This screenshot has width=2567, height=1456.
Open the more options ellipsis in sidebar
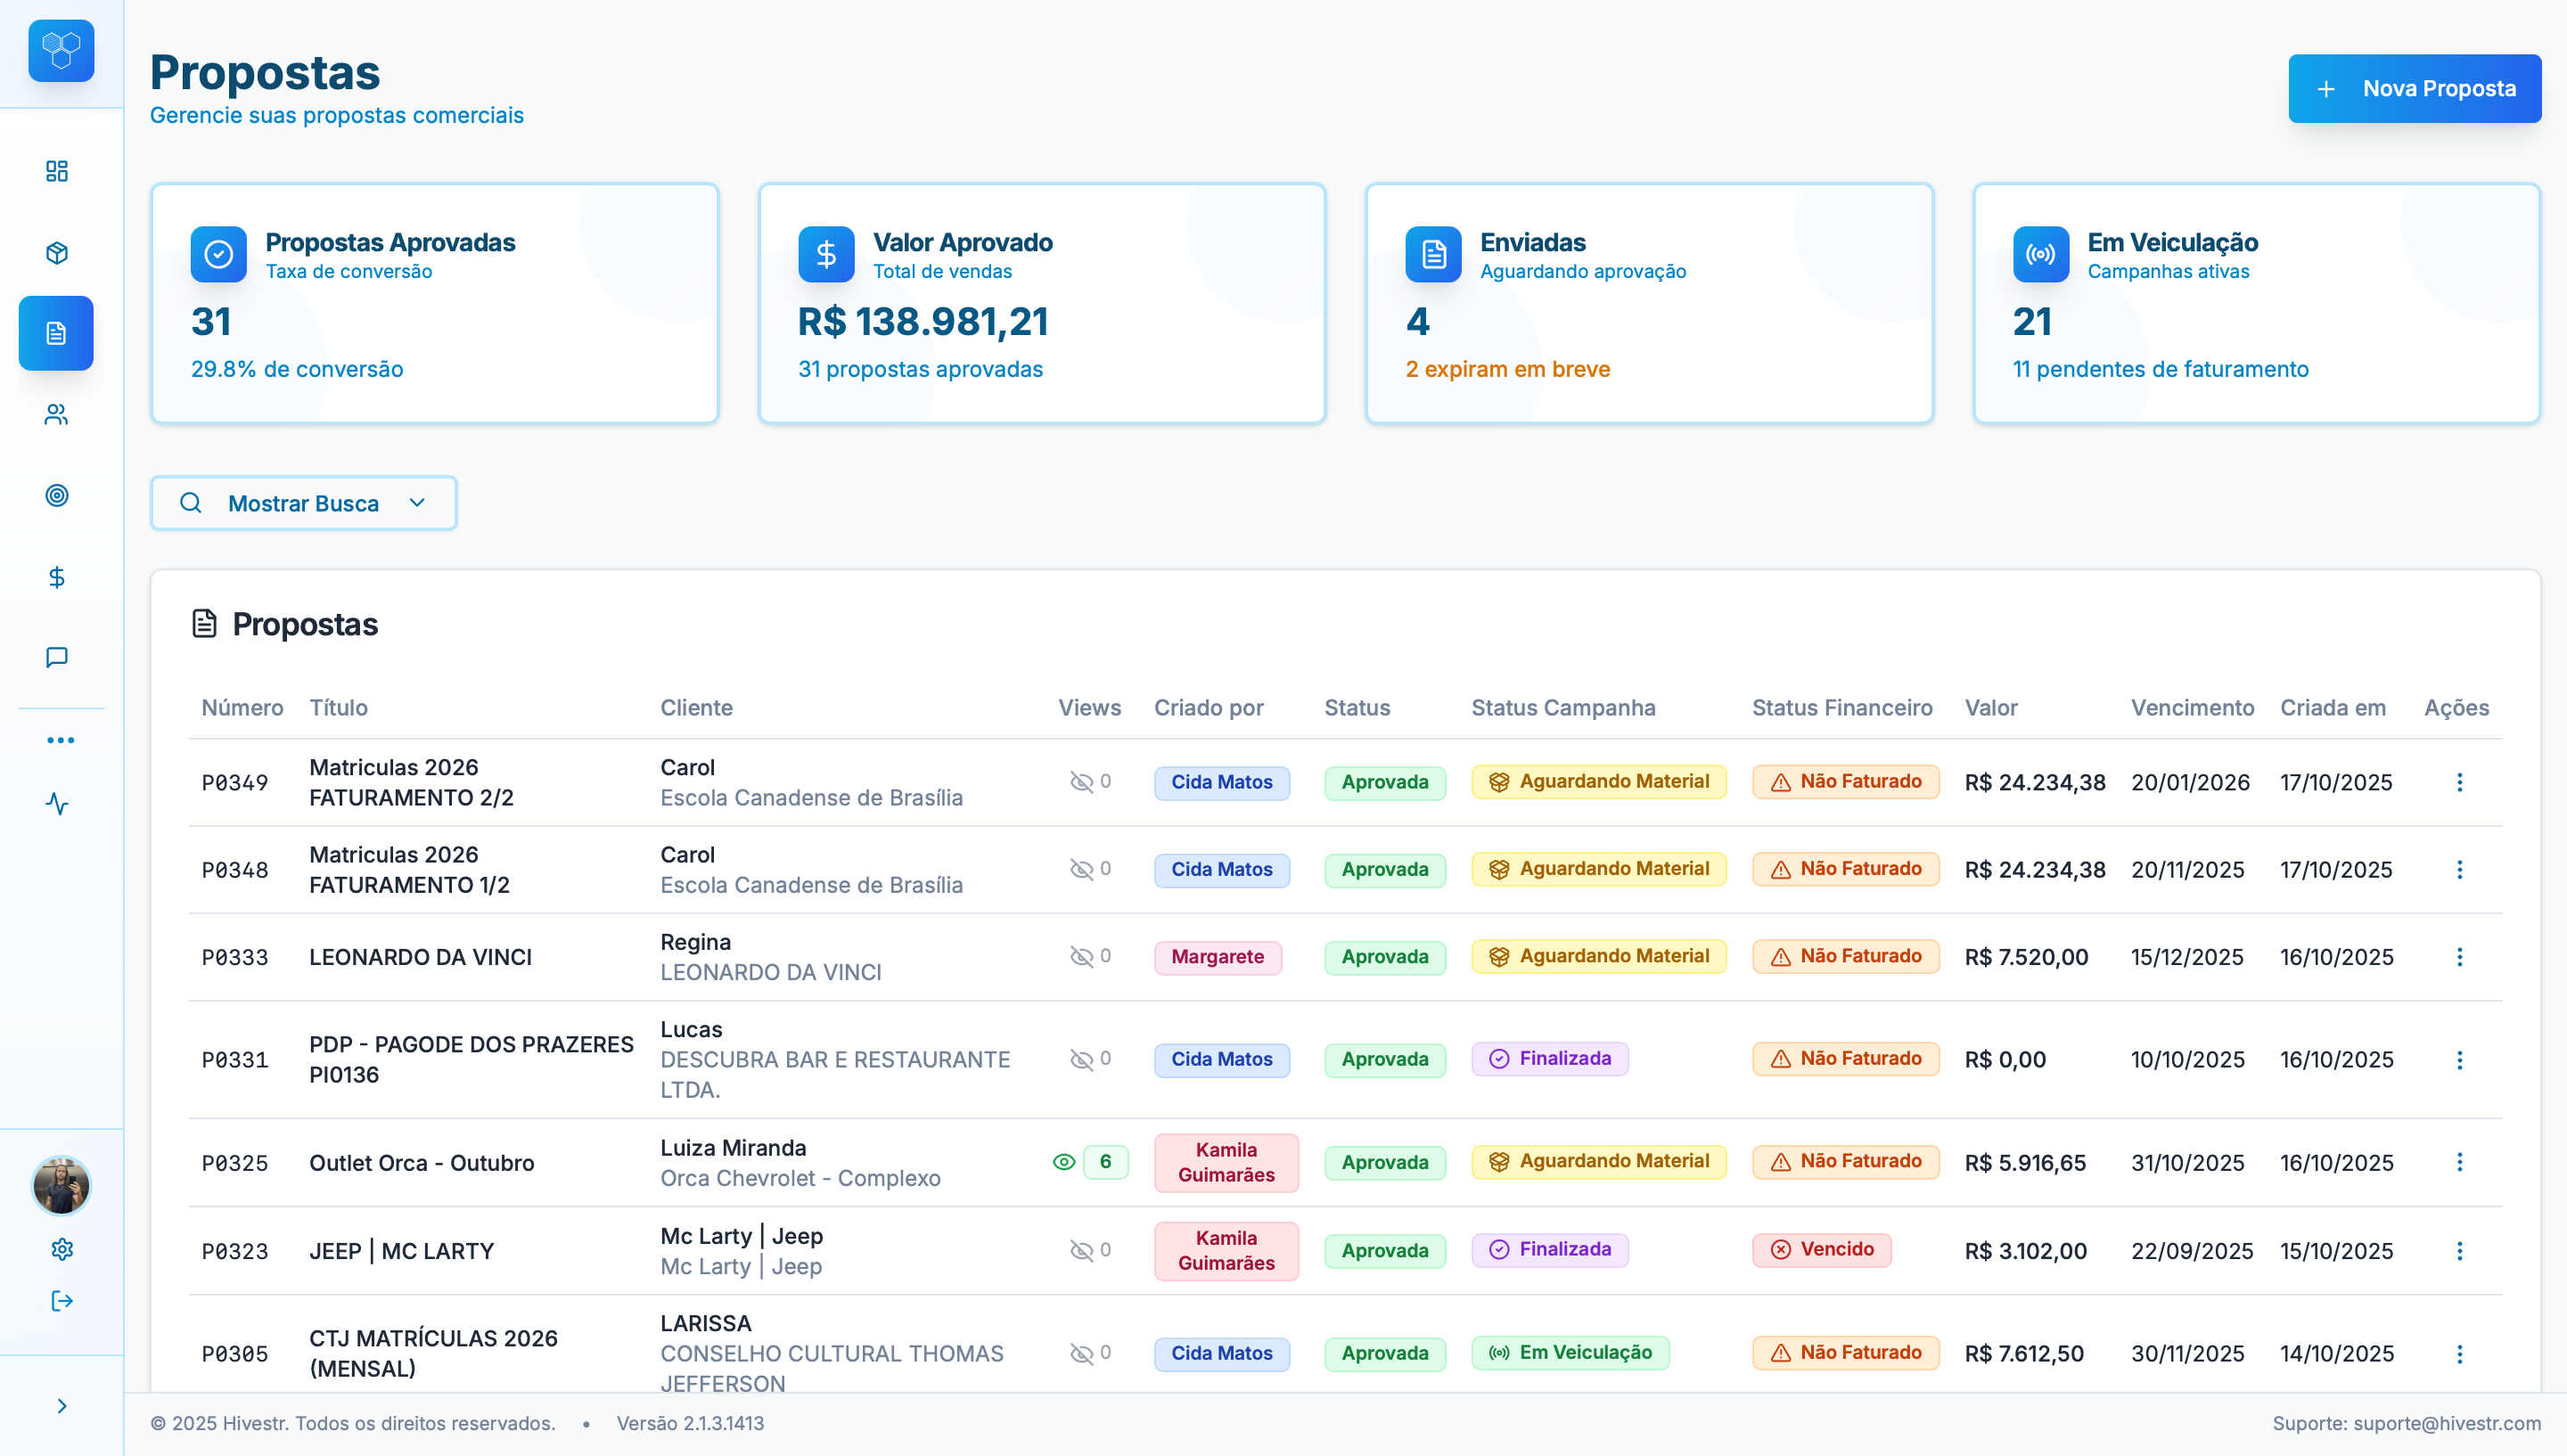coord(60,741)
